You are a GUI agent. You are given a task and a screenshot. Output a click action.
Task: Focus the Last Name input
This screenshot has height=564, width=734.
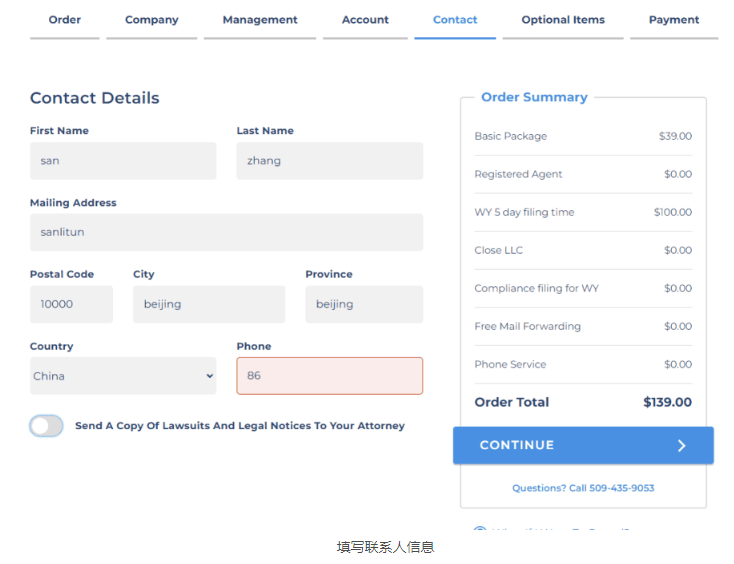329,161
